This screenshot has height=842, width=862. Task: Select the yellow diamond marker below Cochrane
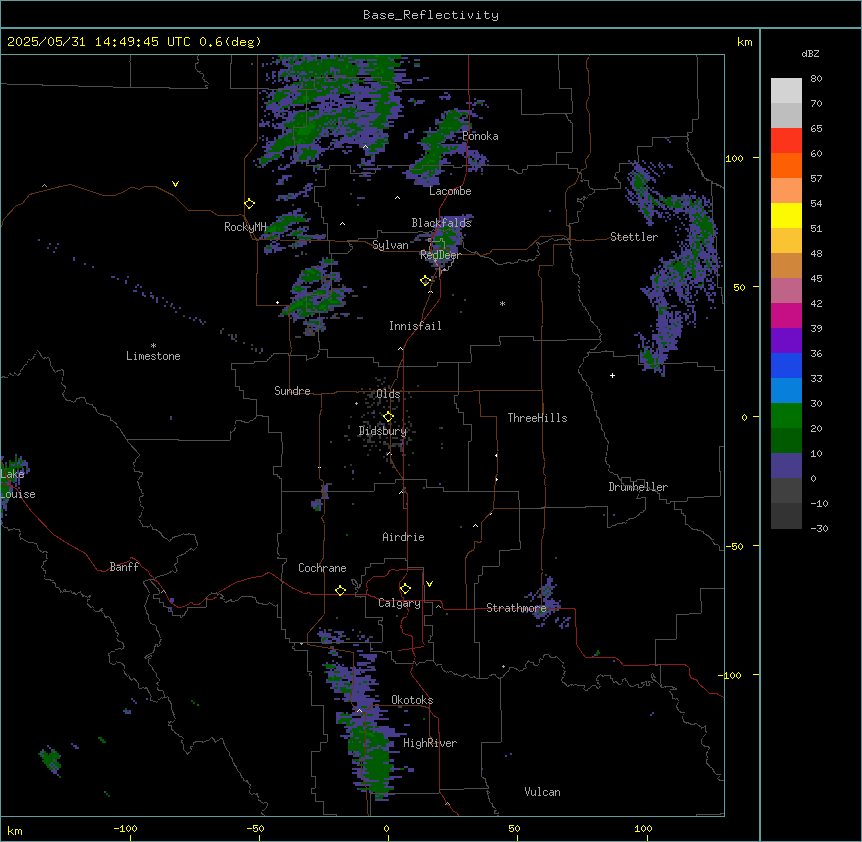pos(340,590)
